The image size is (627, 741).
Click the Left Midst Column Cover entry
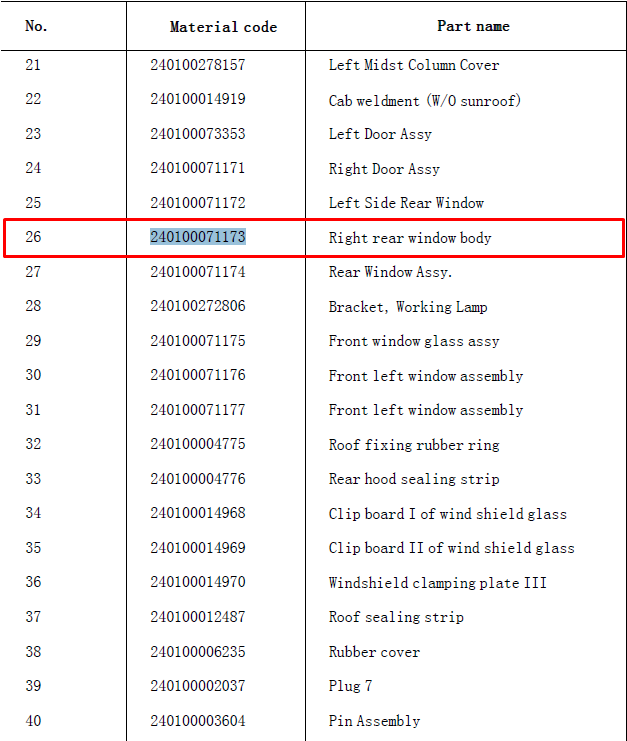click(x=414, y=65)
